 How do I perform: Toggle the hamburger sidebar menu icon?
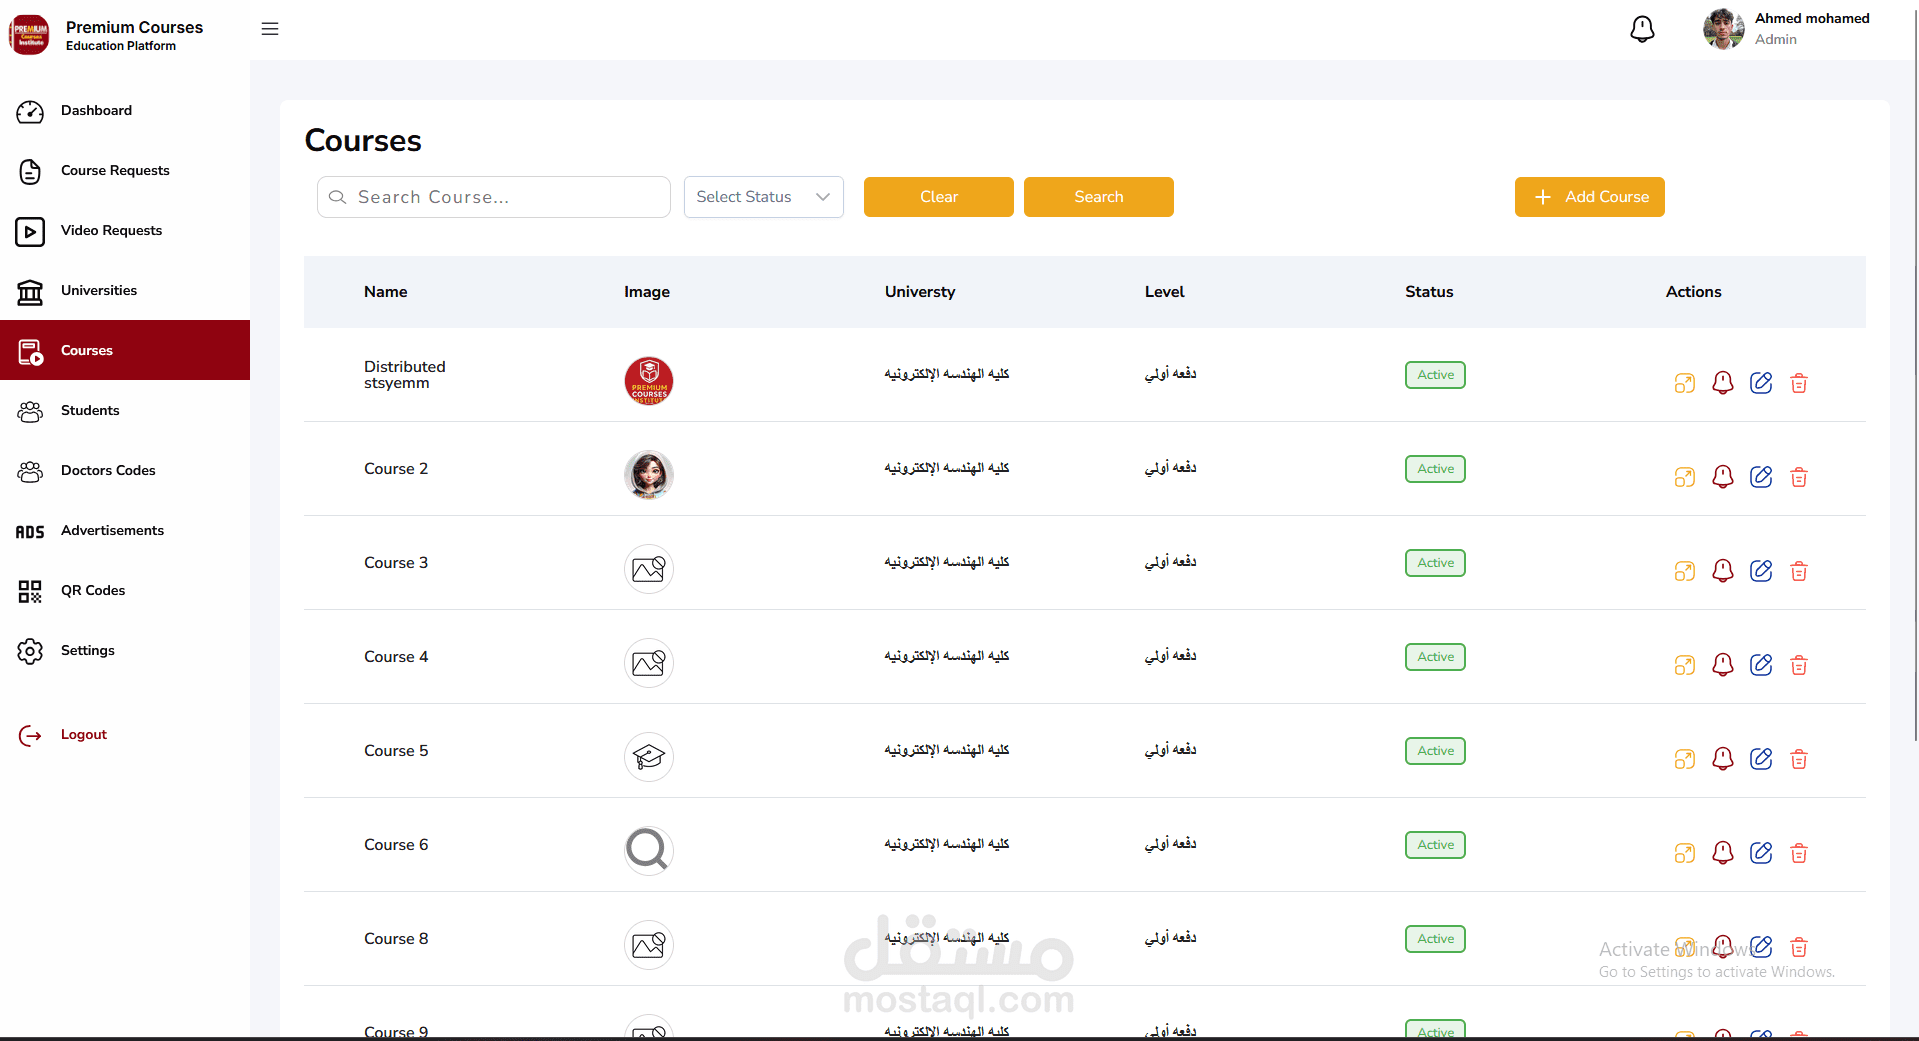270,29
